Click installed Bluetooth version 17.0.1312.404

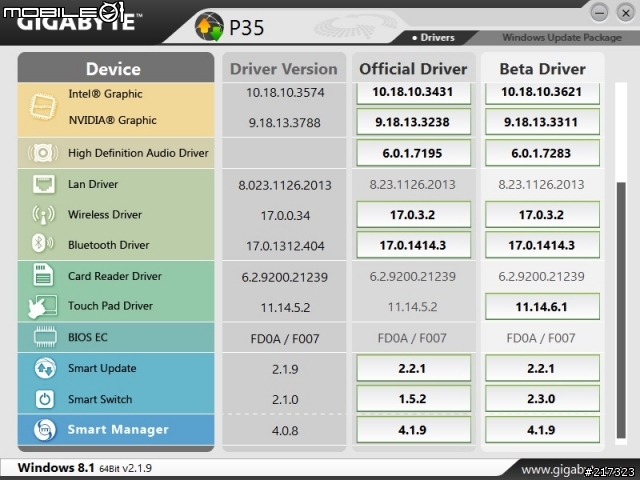[285, 246]
